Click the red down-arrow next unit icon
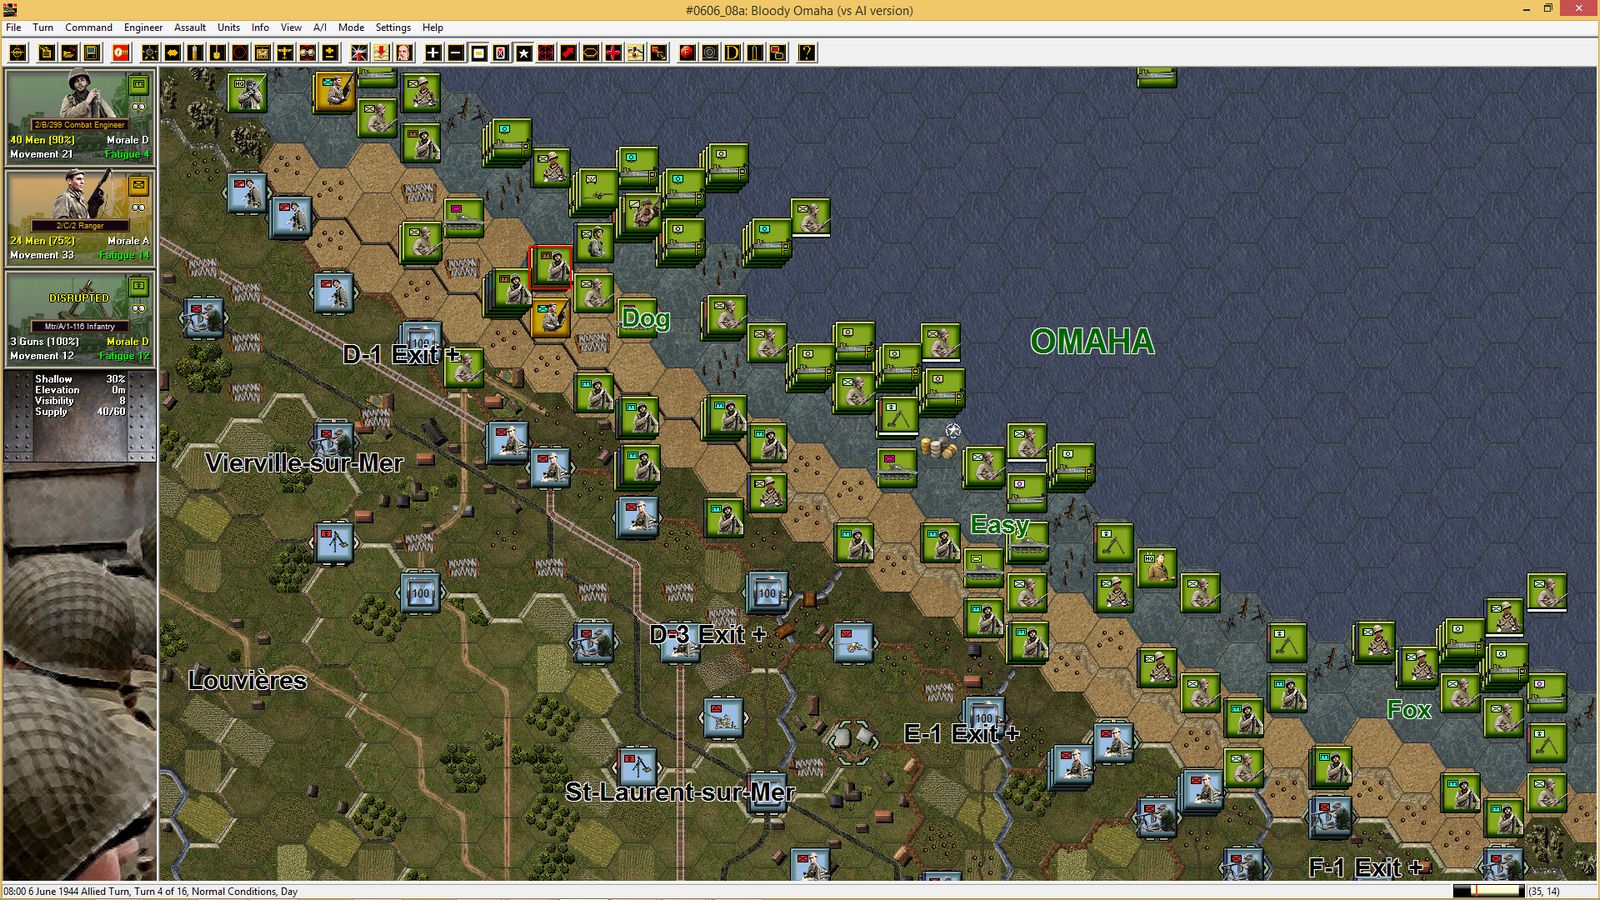1600x900 pixels. coord(381,52)
